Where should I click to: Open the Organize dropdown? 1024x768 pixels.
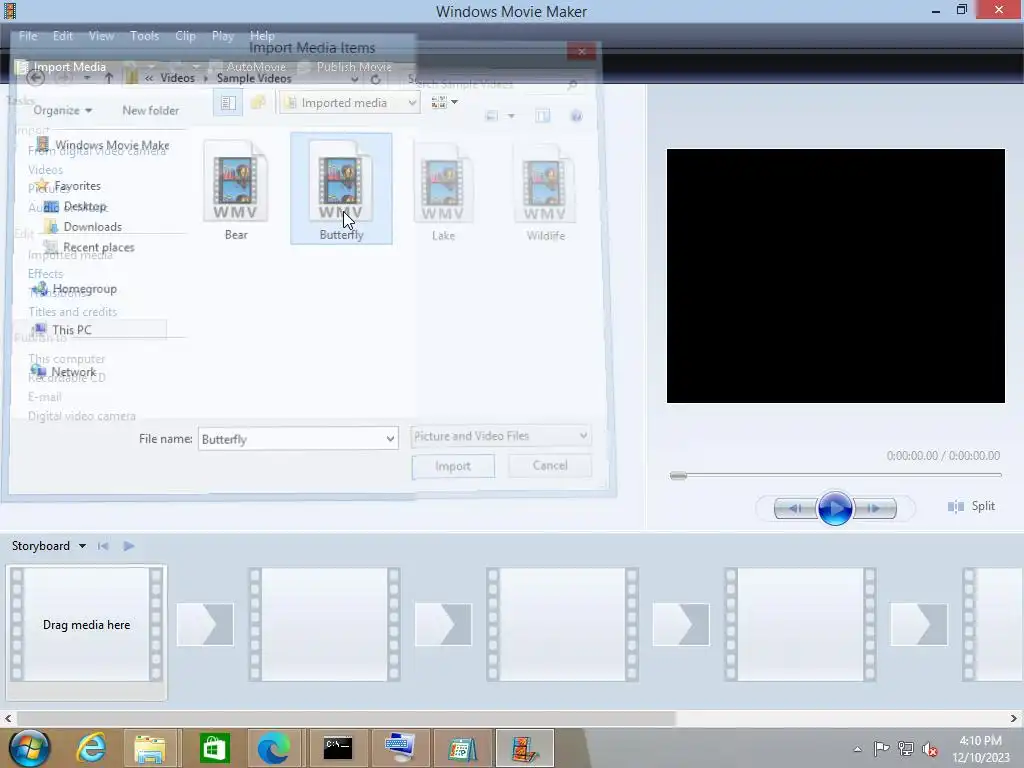[62, 110]
